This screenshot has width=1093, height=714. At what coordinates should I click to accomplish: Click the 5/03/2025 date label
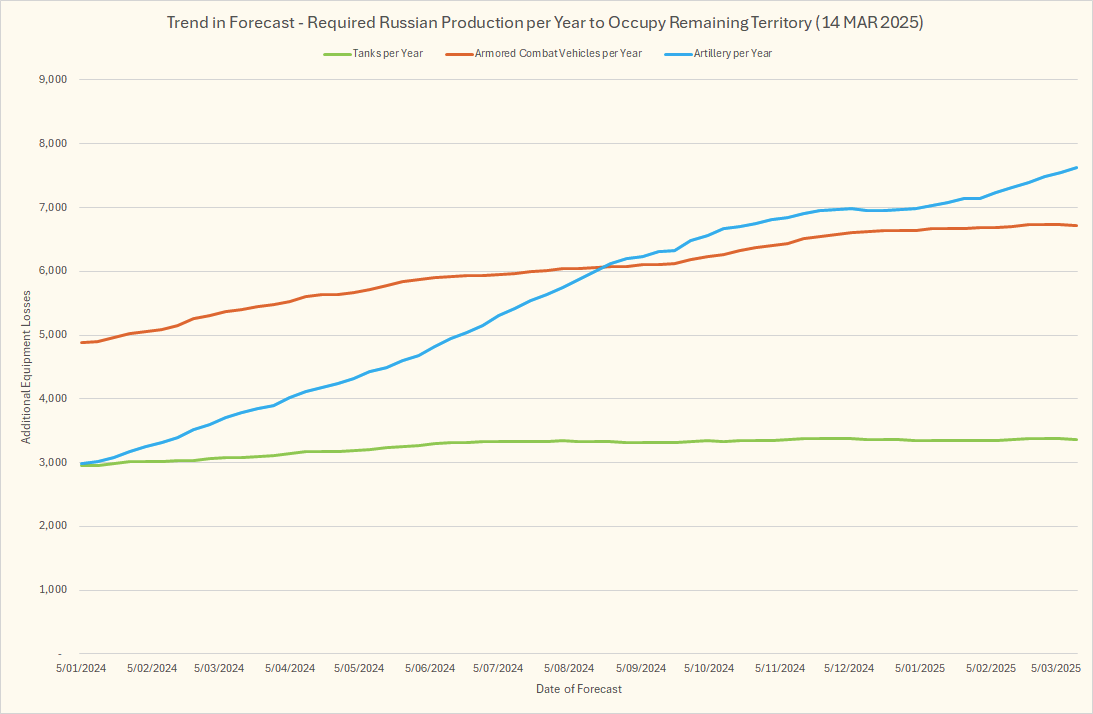click(1055, 667)
